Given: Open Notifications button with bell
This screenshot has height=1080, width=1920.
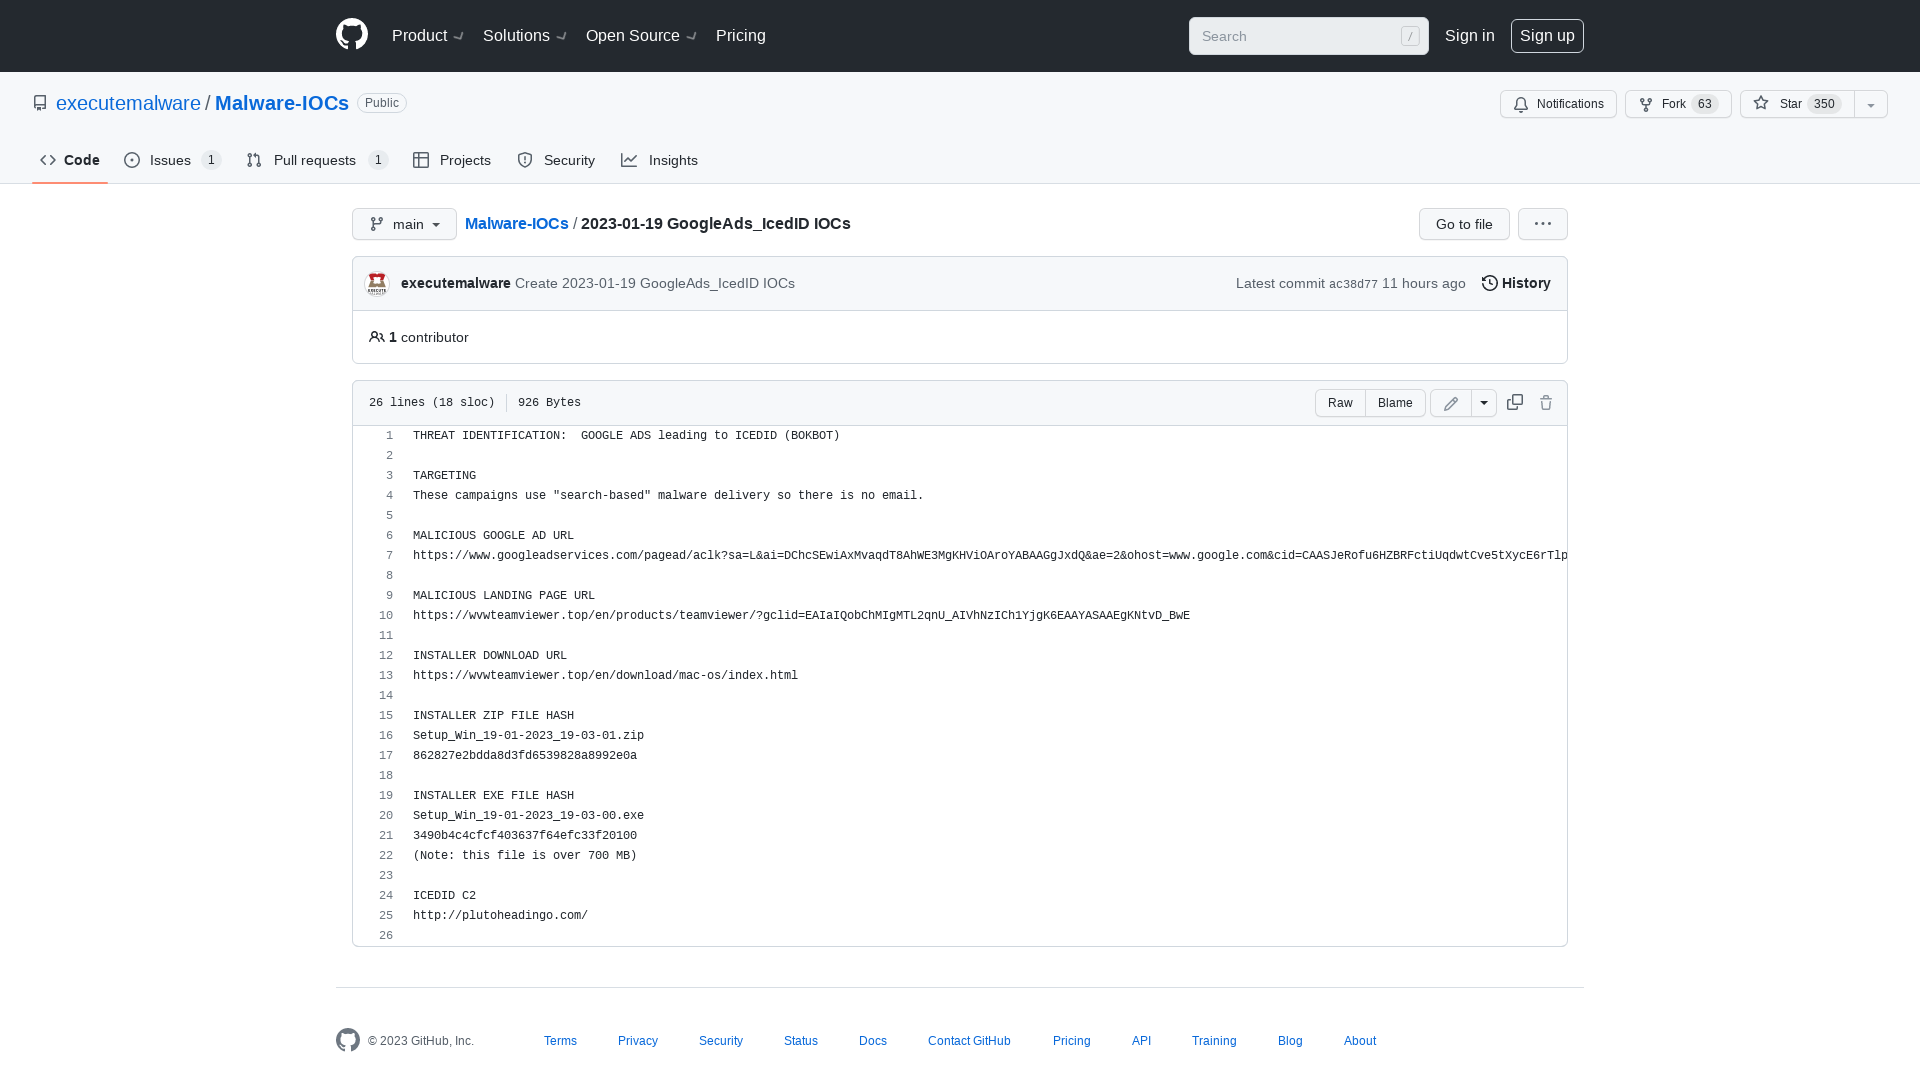Looking at the screenshot, I should 1558,104.
